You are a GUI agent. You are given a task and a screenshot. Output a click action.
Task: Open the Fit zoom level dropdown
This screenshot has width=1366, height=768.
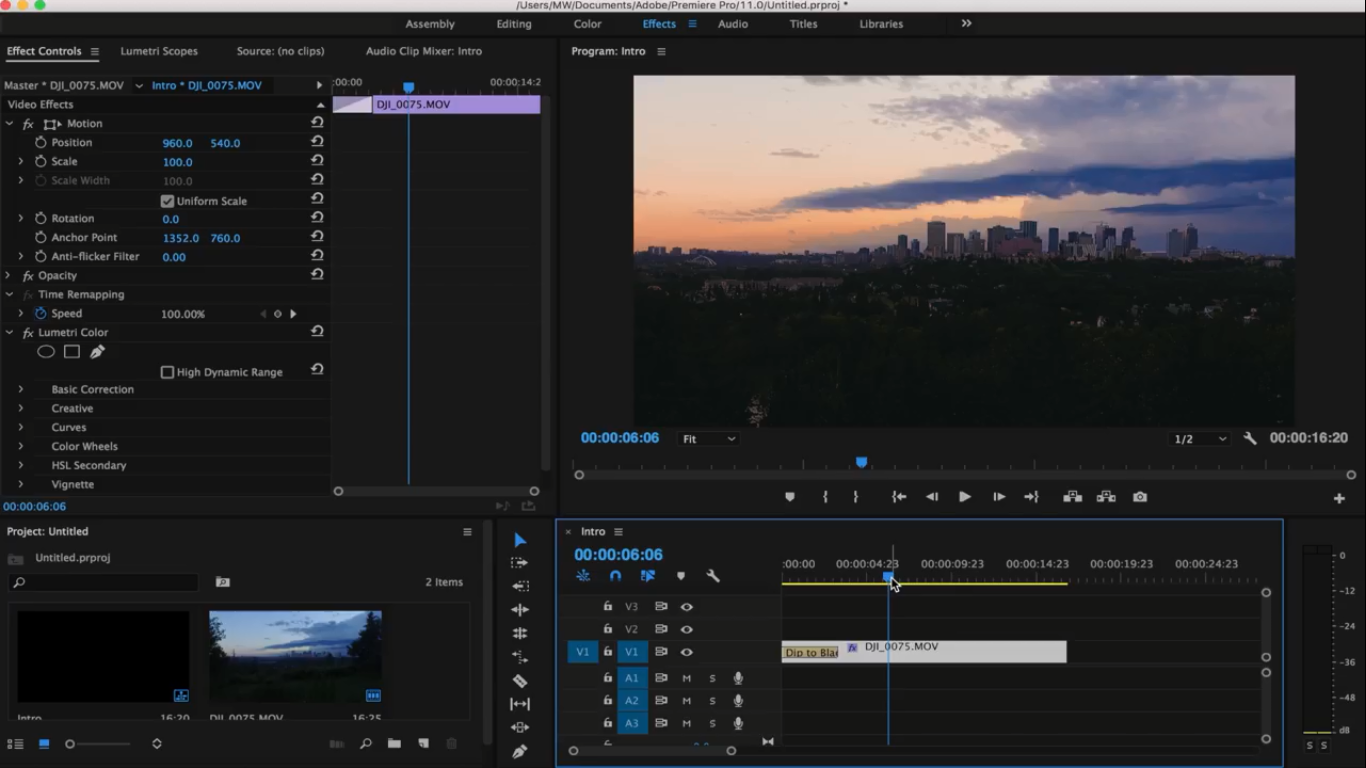click(x=707, y=438)
